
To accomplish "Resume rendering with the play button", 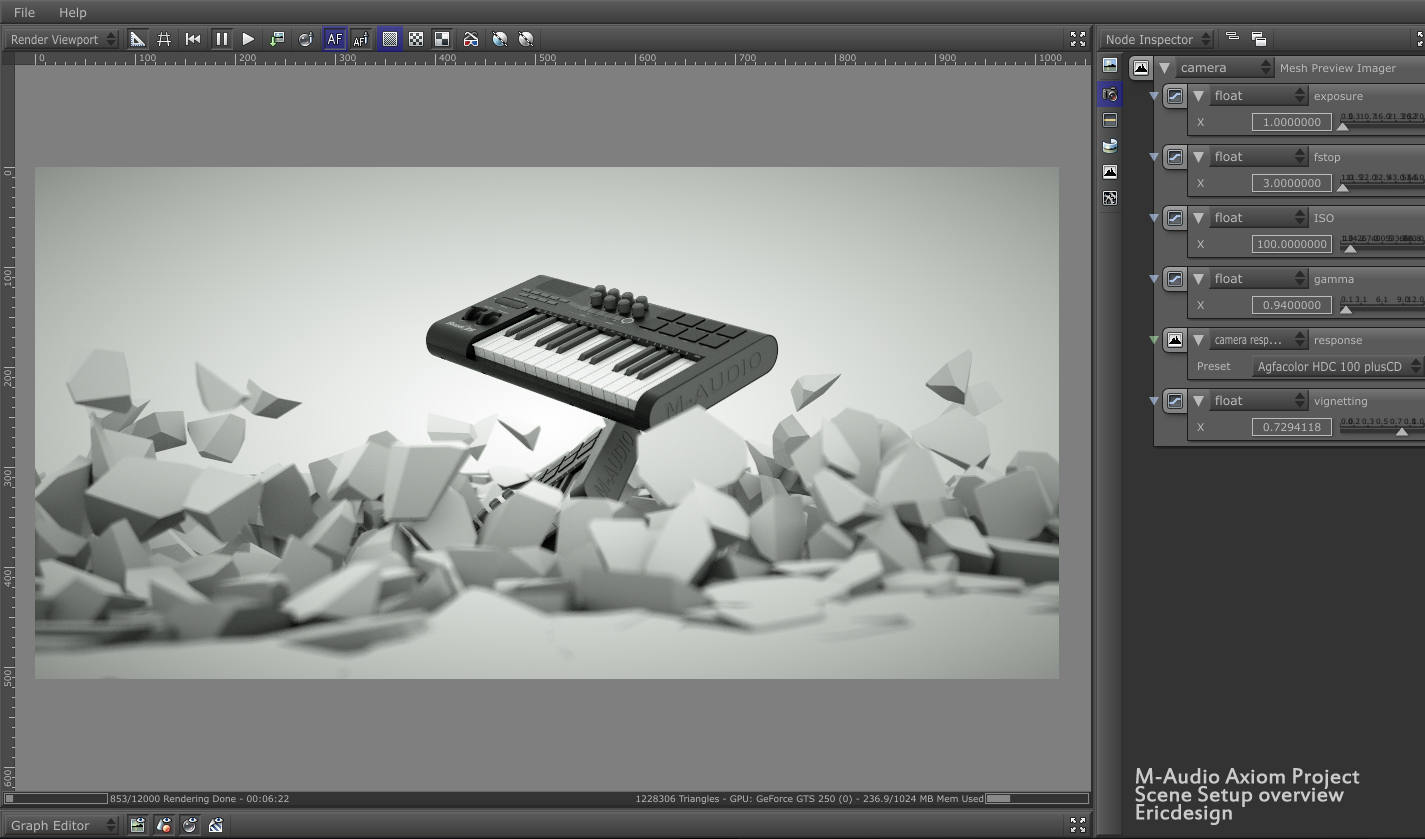I will (x=248, y=39).
